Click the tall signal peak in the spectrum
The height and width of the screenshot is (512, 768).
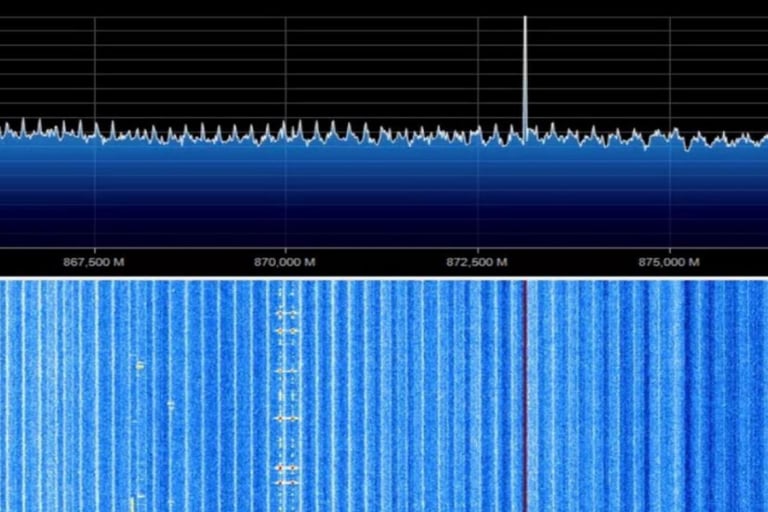point(526,78)
